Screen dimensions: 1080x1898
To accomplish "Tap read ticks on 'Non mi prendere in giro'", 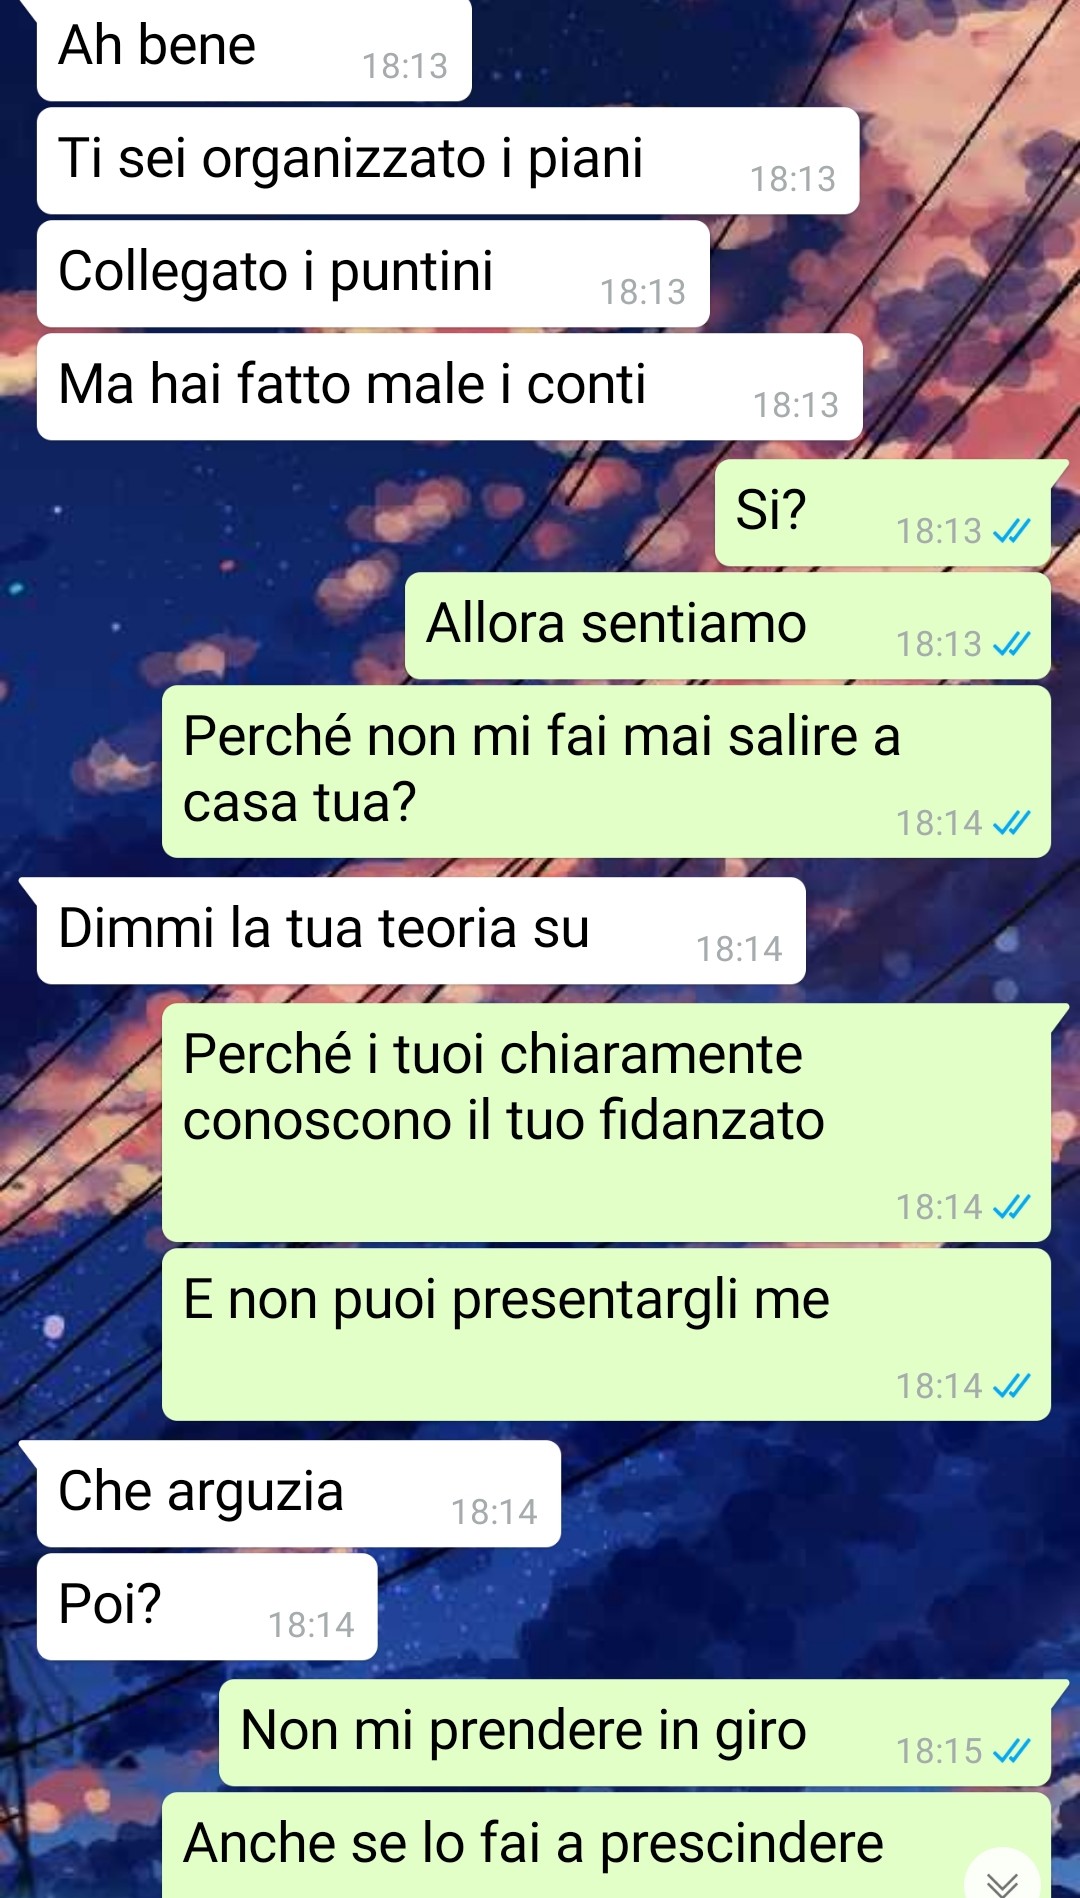I will pyautogui.click(x=1011, y=1751).
